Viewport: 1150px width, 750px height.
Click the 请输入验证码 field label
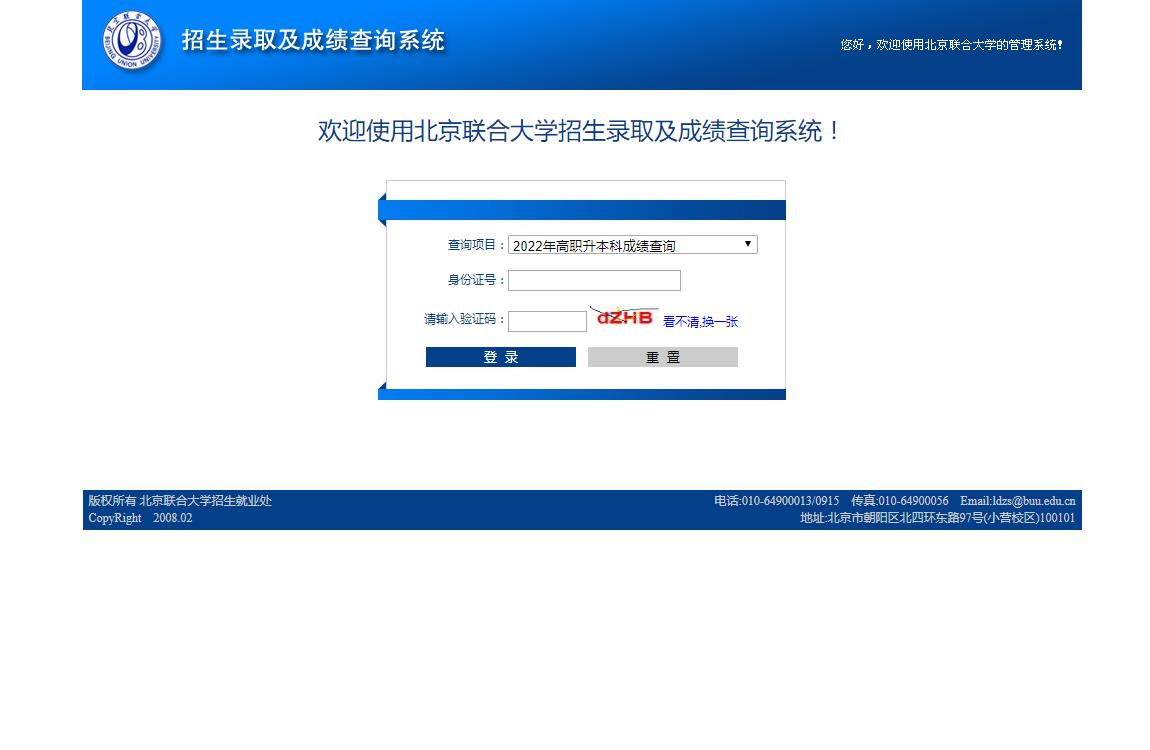(464, 319)
